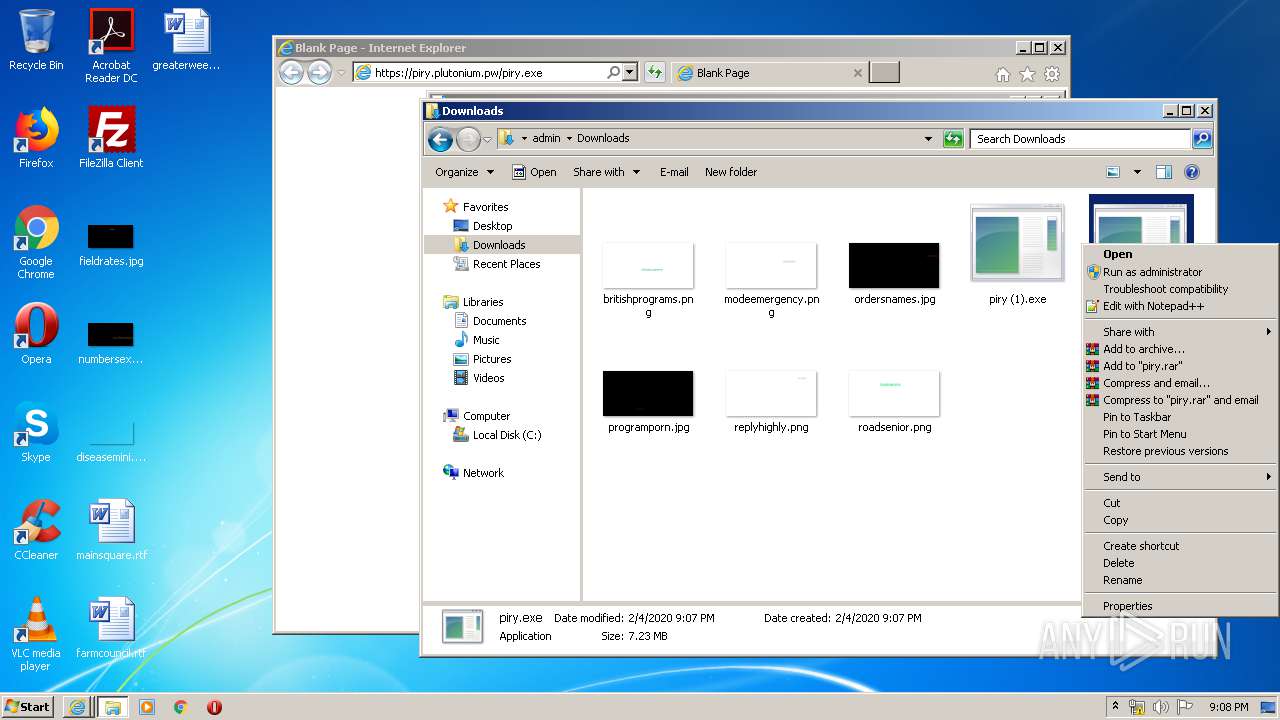
Task: Open a new tab in Internet Explorer
Action: (884, 72)
